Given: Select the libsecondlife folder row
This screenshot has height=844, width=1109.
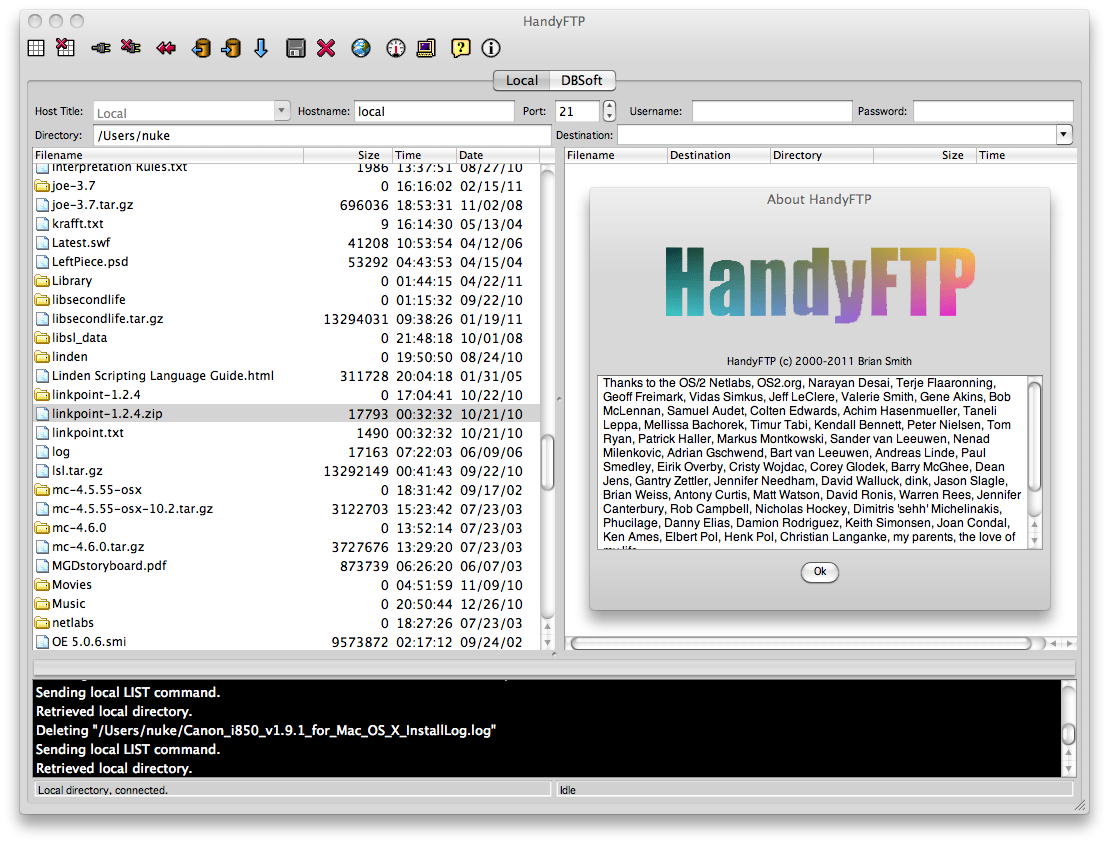Looking at the screenshot, I should click(286, 300).
